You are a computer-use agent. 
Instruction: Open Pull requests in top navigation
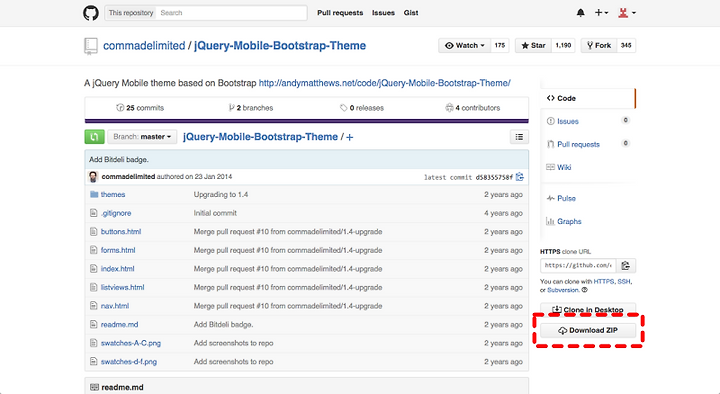coord(340,13)
